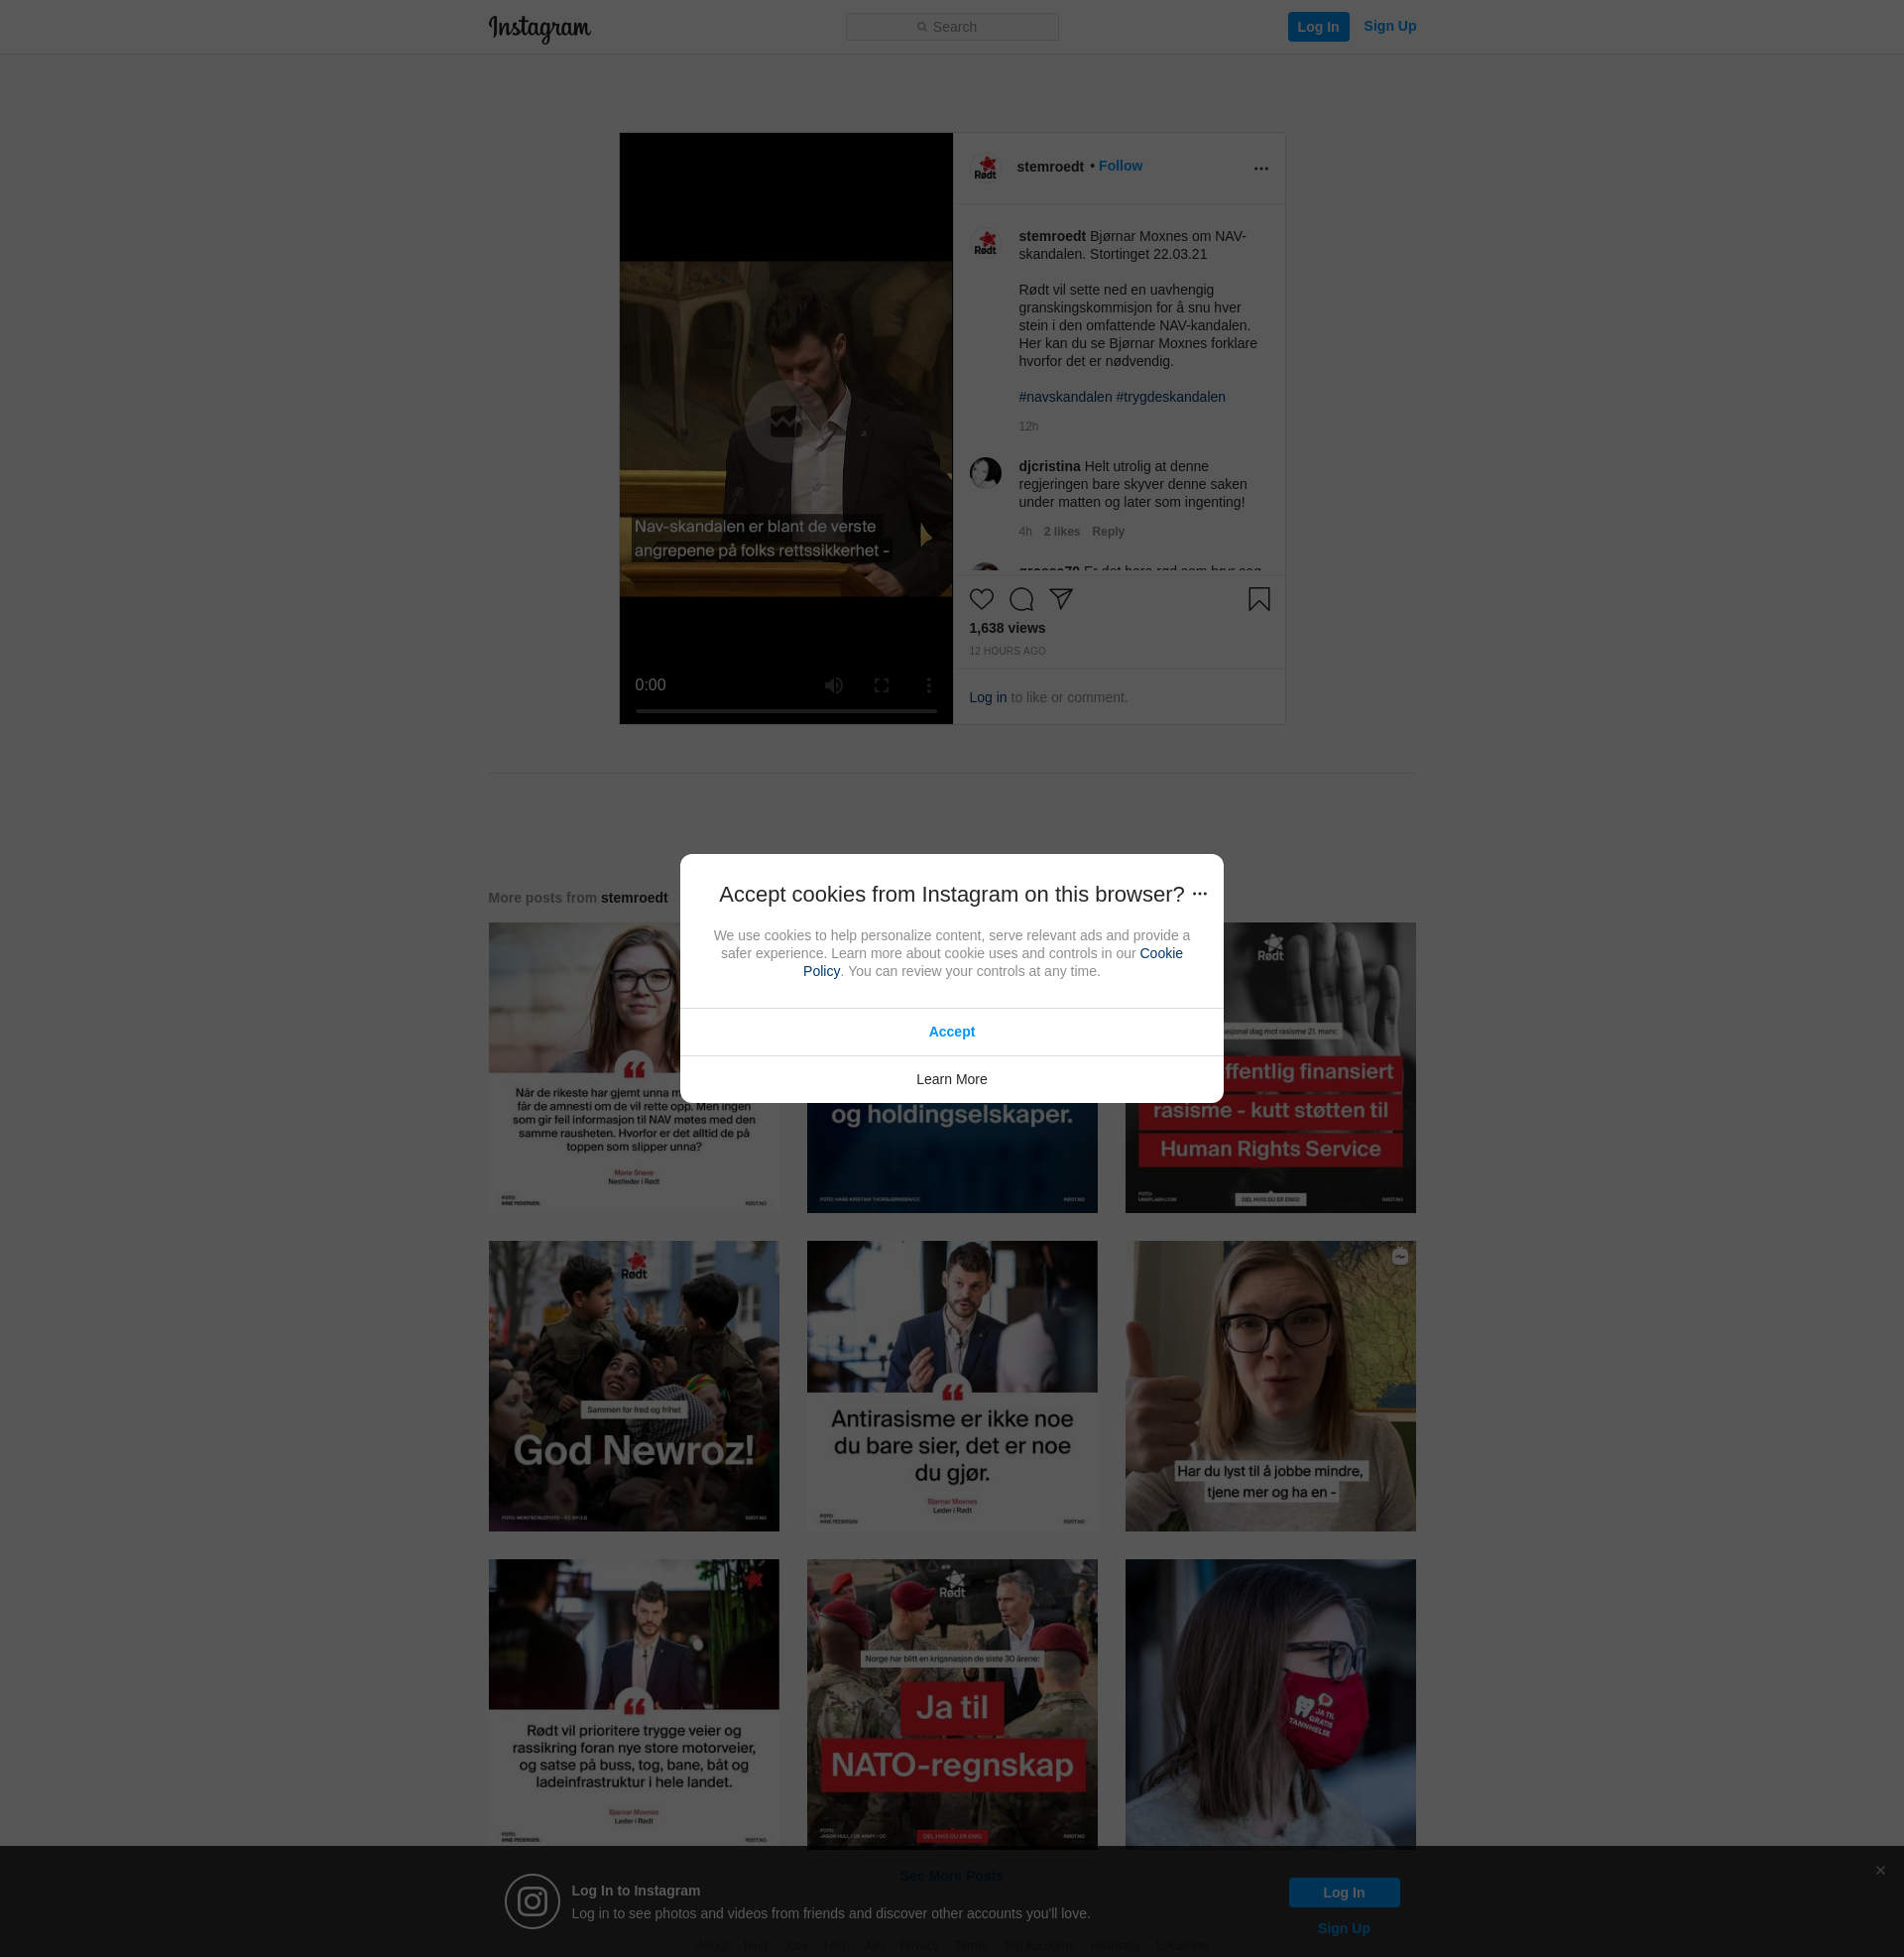Click the Instagram camera icon in the bottom banner

click(532, 1901)
